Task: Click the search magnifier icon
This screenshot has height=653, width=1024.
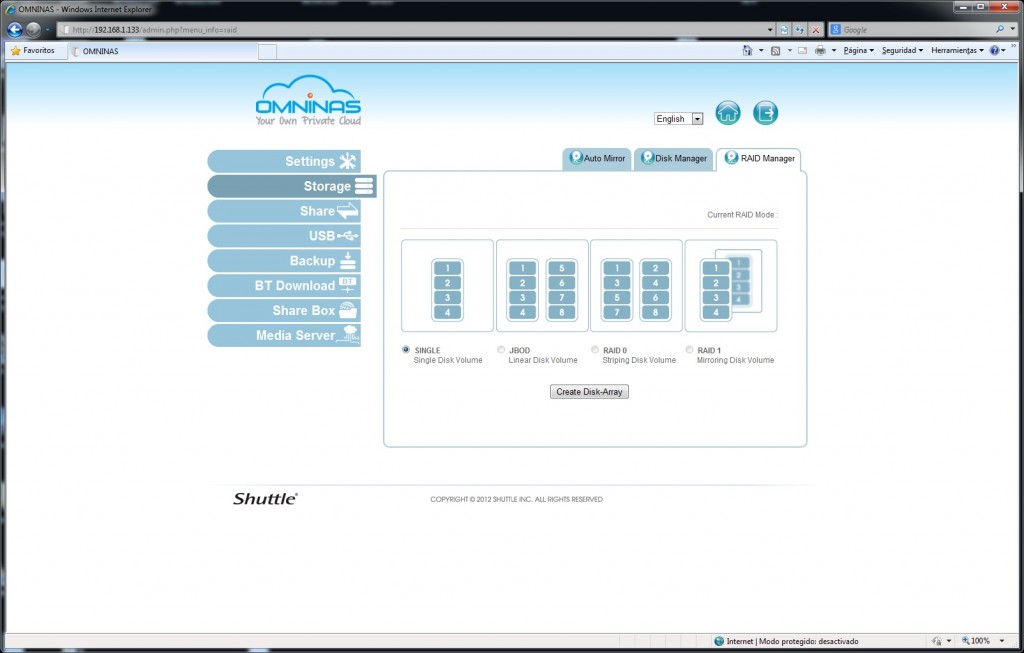Action: [x=1000, y=29]
